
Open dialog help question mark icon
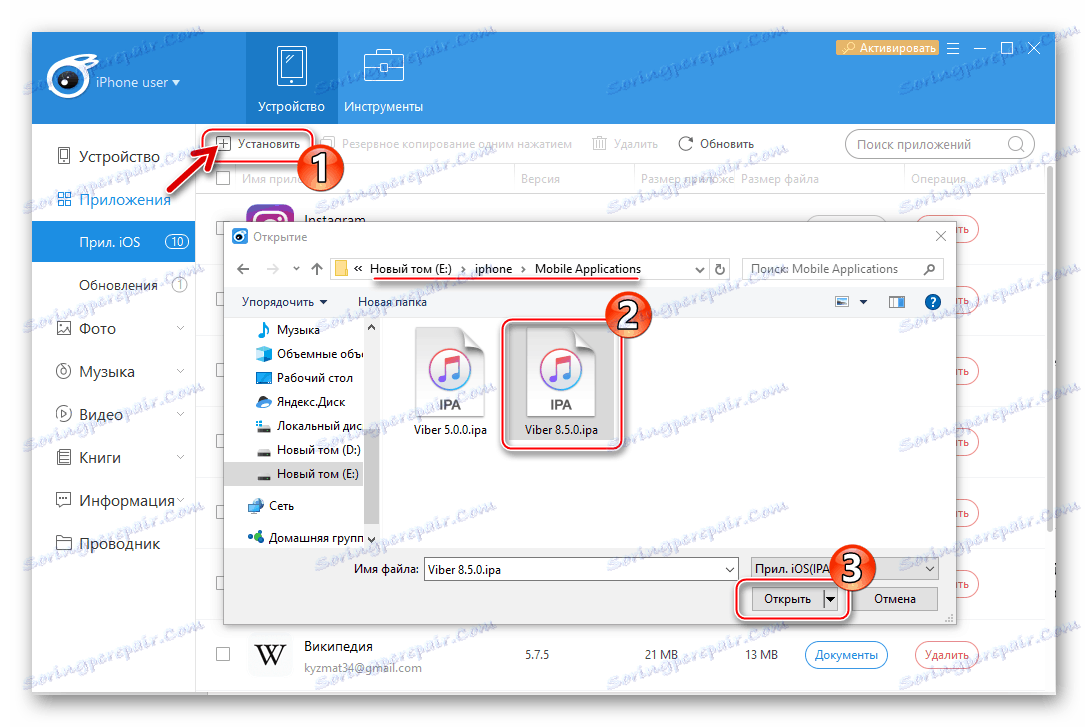point(933,302)
